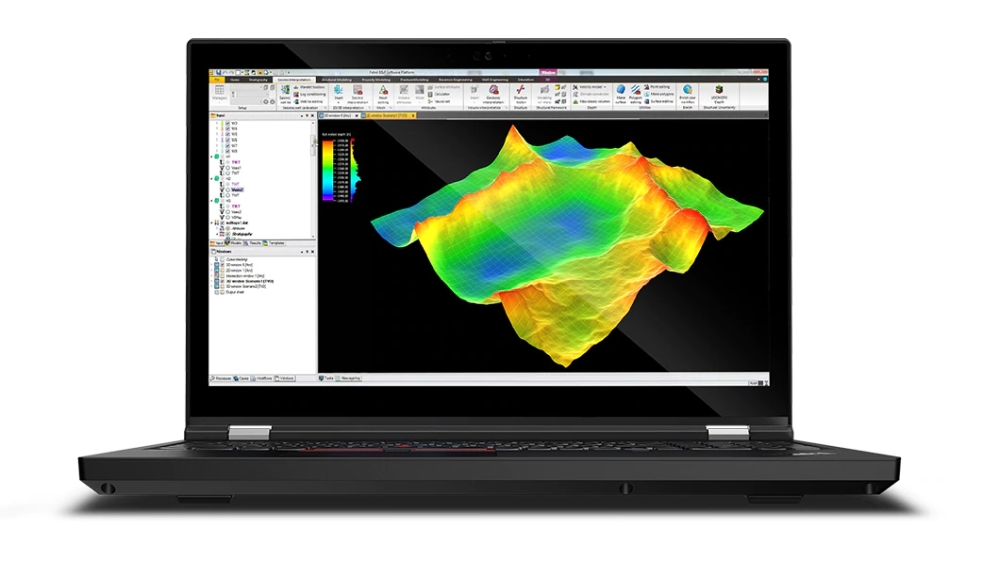
Task: Switch to the Templates pane tab
Action: (x=274, y=243)
